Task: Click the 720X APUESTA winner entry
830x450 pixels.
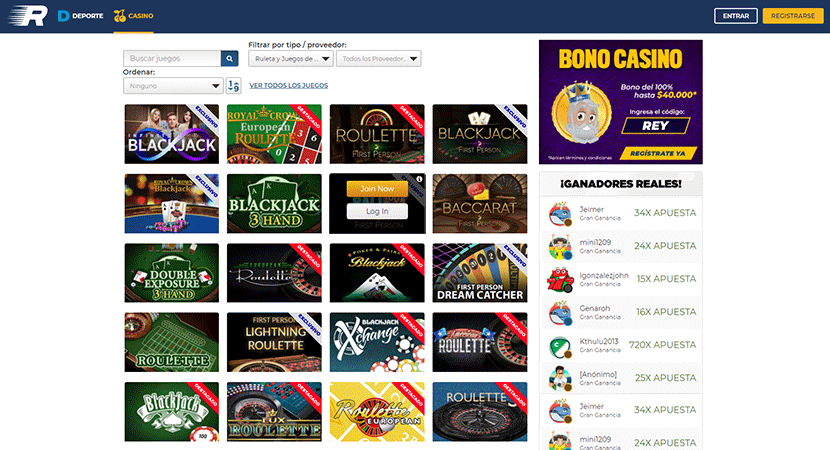Action: coord(621,345)
